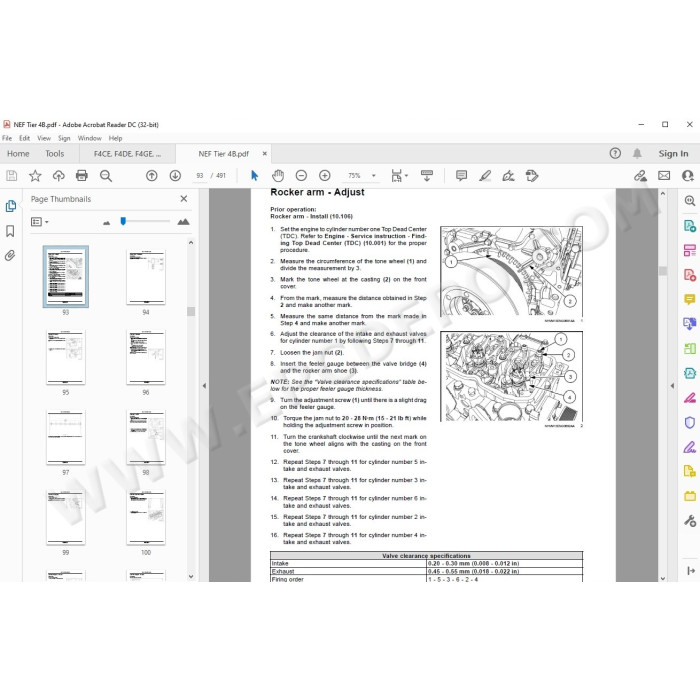This screenshot has width=700, height=700.
Task: Open the account profile icon
Action: [688, 176]
